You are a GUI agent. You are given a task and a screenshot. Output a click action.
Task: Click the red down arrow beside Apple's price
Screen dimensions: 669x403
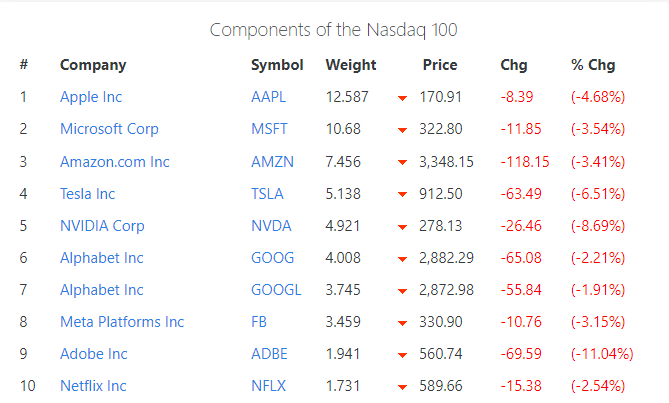[402, 98]
